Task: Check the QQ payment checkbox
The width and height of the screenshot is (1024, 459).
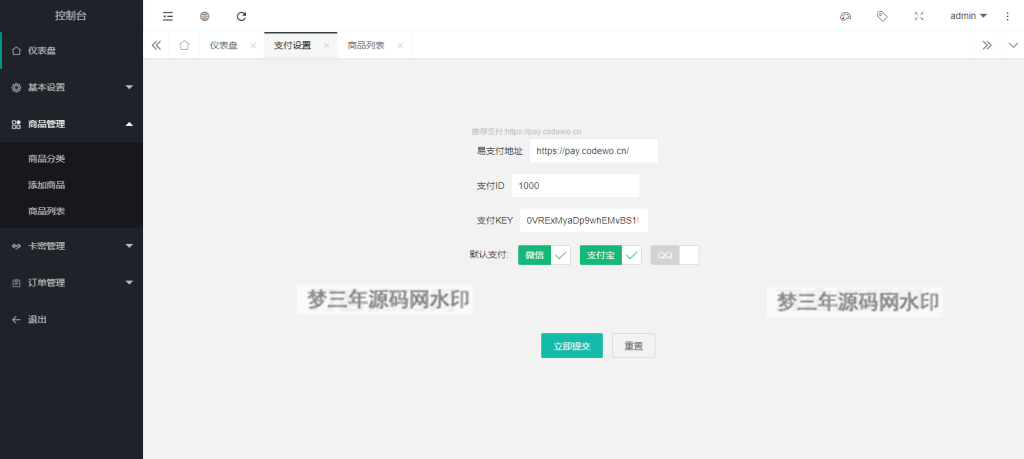Action: click(675, 255)
